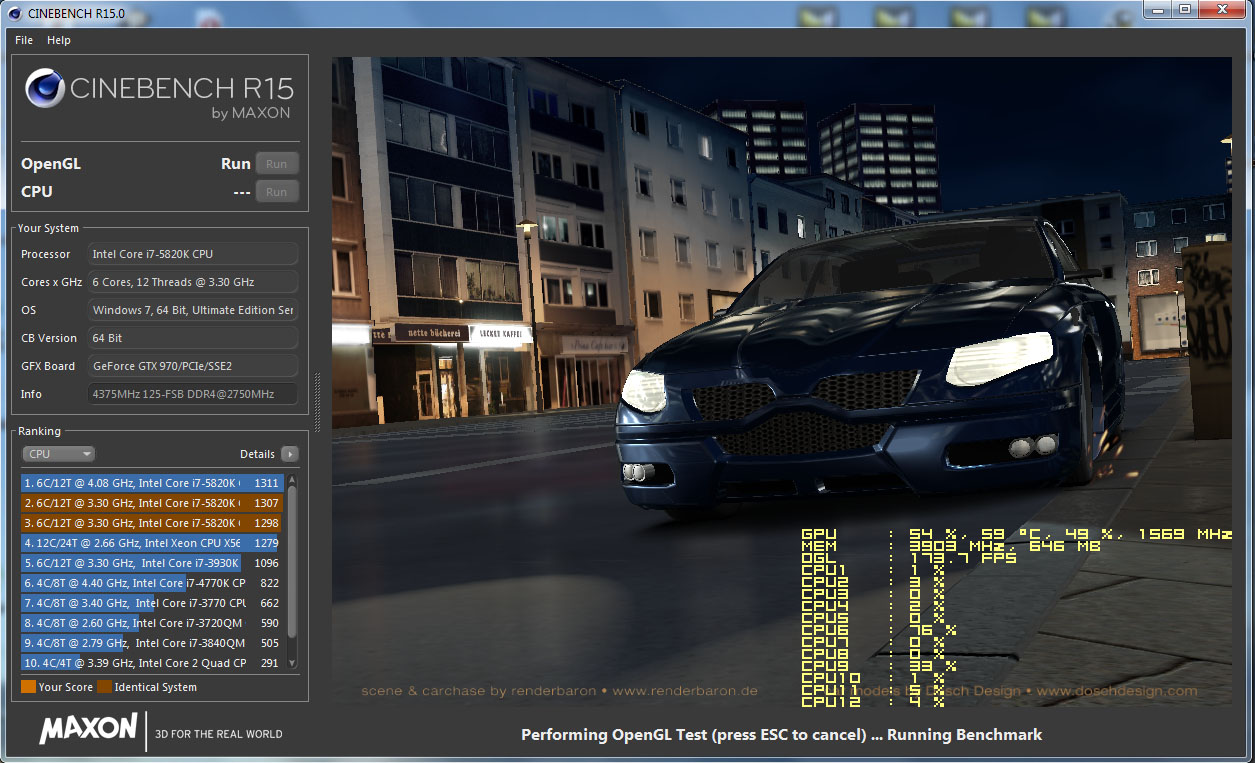Select ranking row 9 i7-3840QM 505
The image size is (1255, 763).
pos(152,643)
